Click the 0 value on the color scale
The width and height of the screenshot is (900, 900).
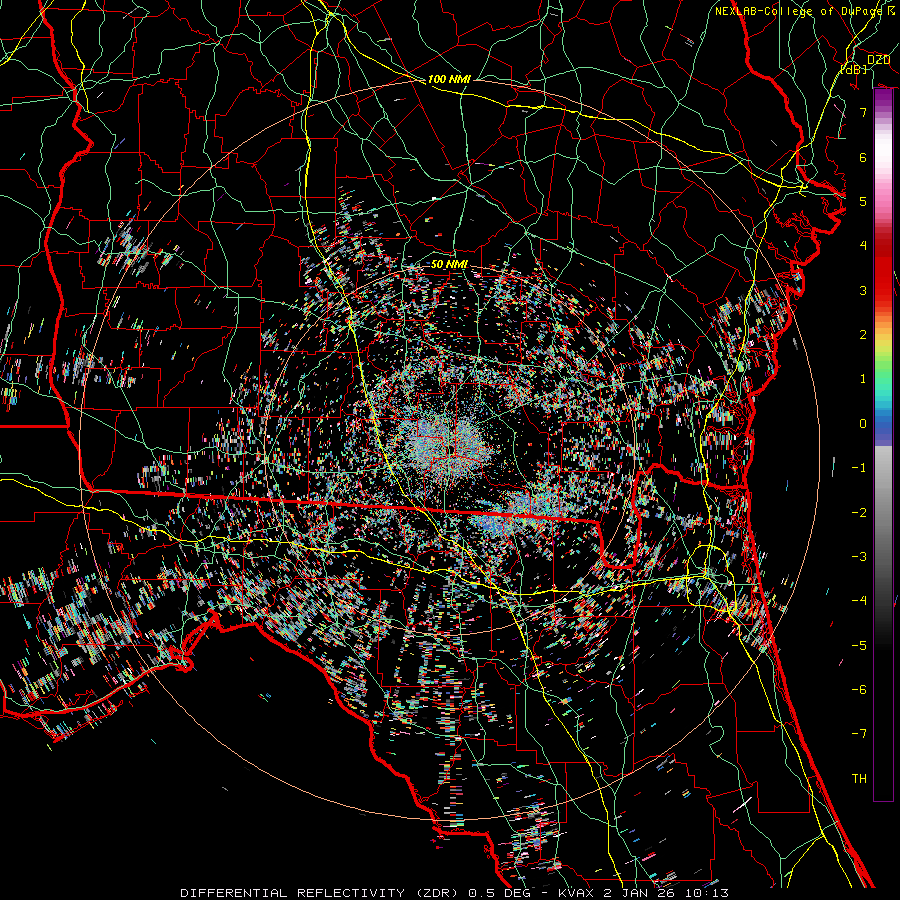click(x=863, y=424)
